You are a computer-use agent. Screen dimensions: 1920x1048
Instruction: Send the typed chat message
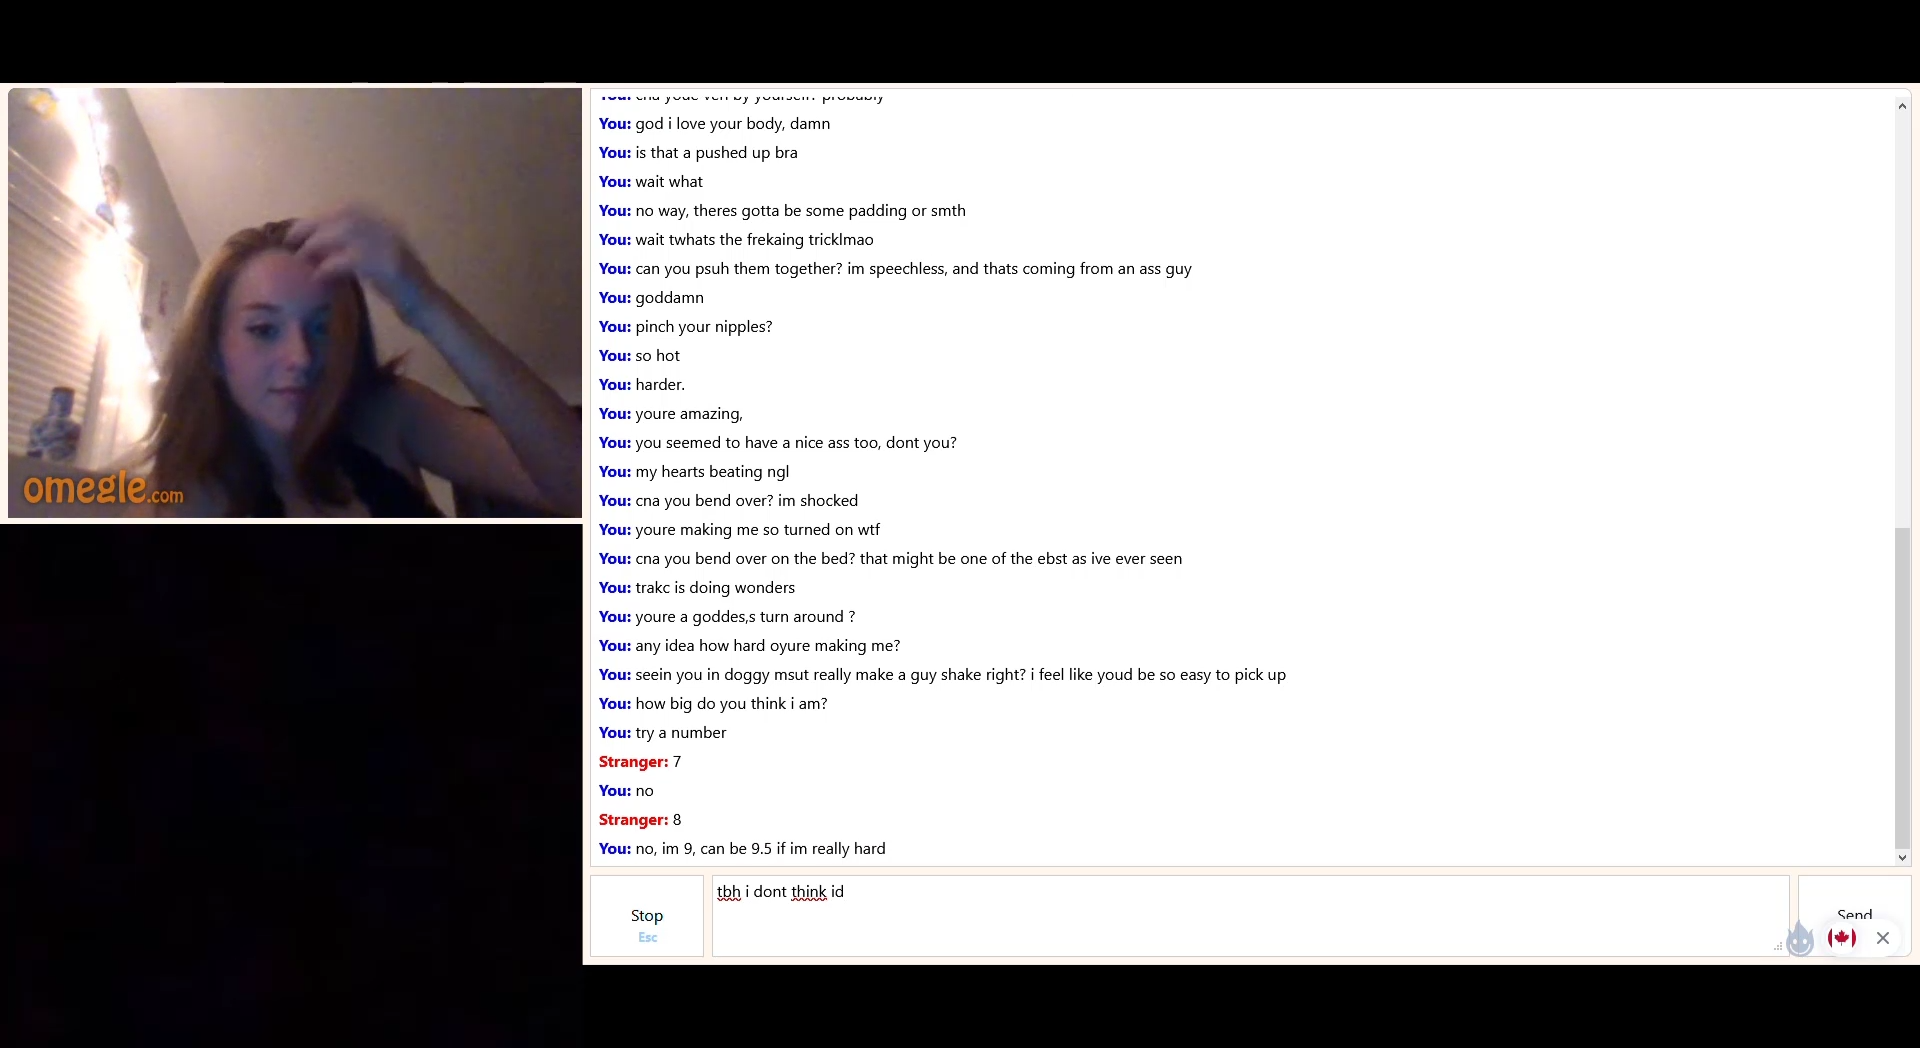(x=1854, y=916)
